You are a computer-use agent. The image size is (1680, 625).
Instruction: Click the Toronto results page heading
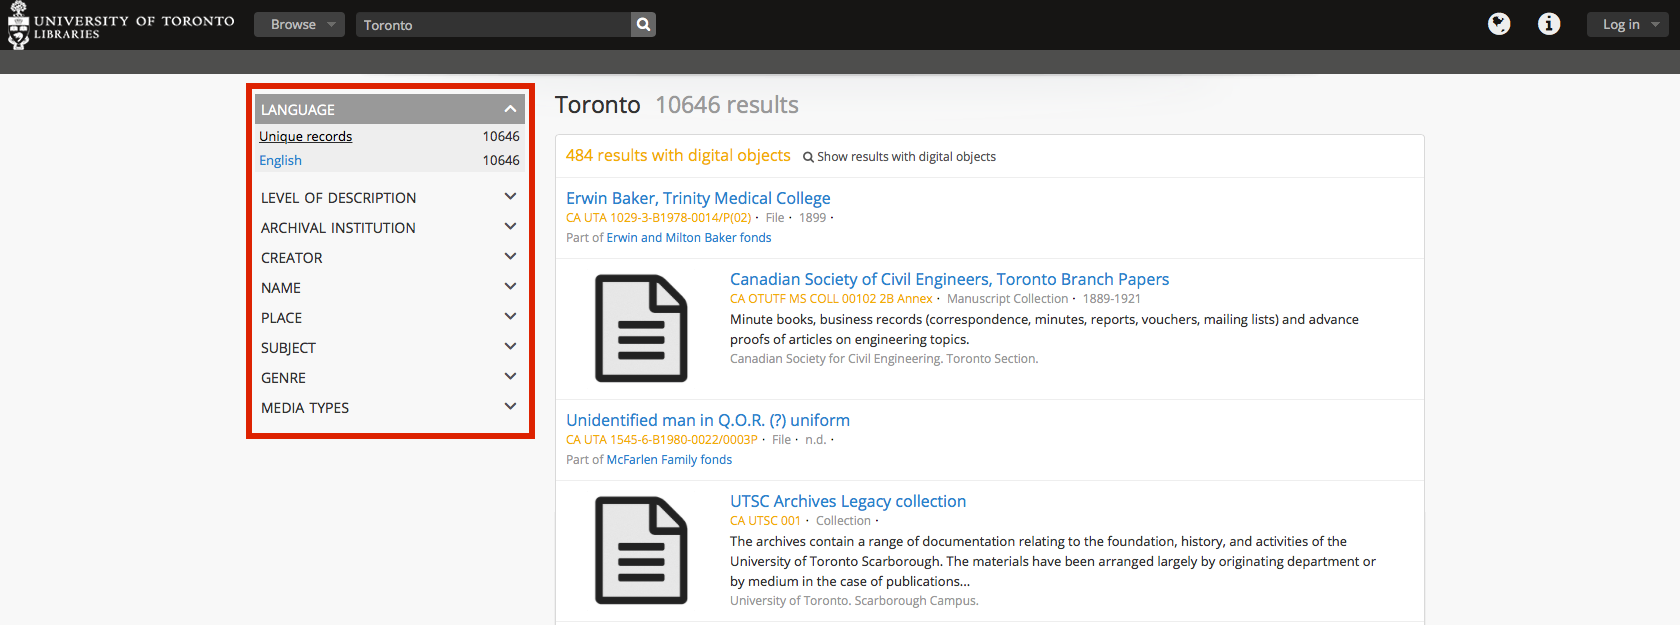[x=597, y=105]
